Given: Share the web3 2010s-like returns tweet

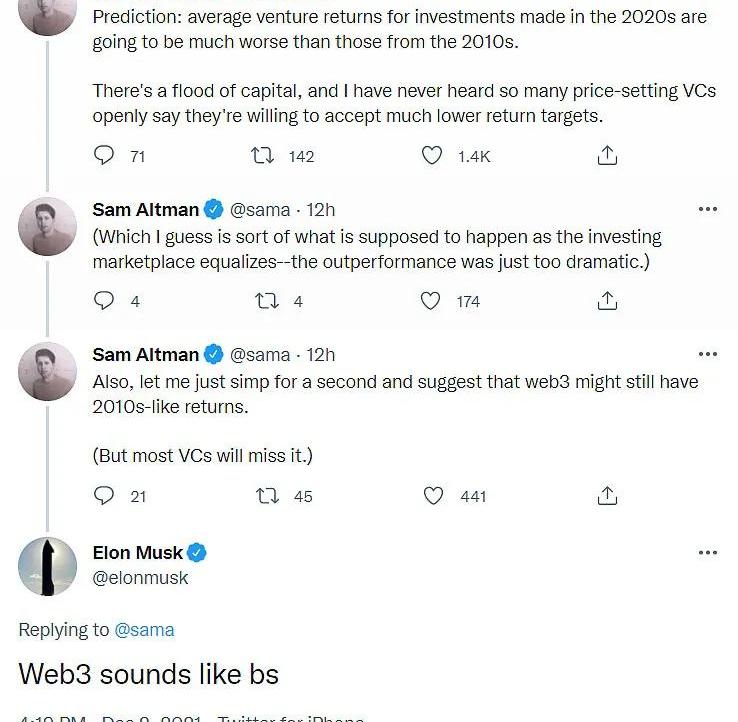Looking at the screenshot, I should [x=607, y=496].
